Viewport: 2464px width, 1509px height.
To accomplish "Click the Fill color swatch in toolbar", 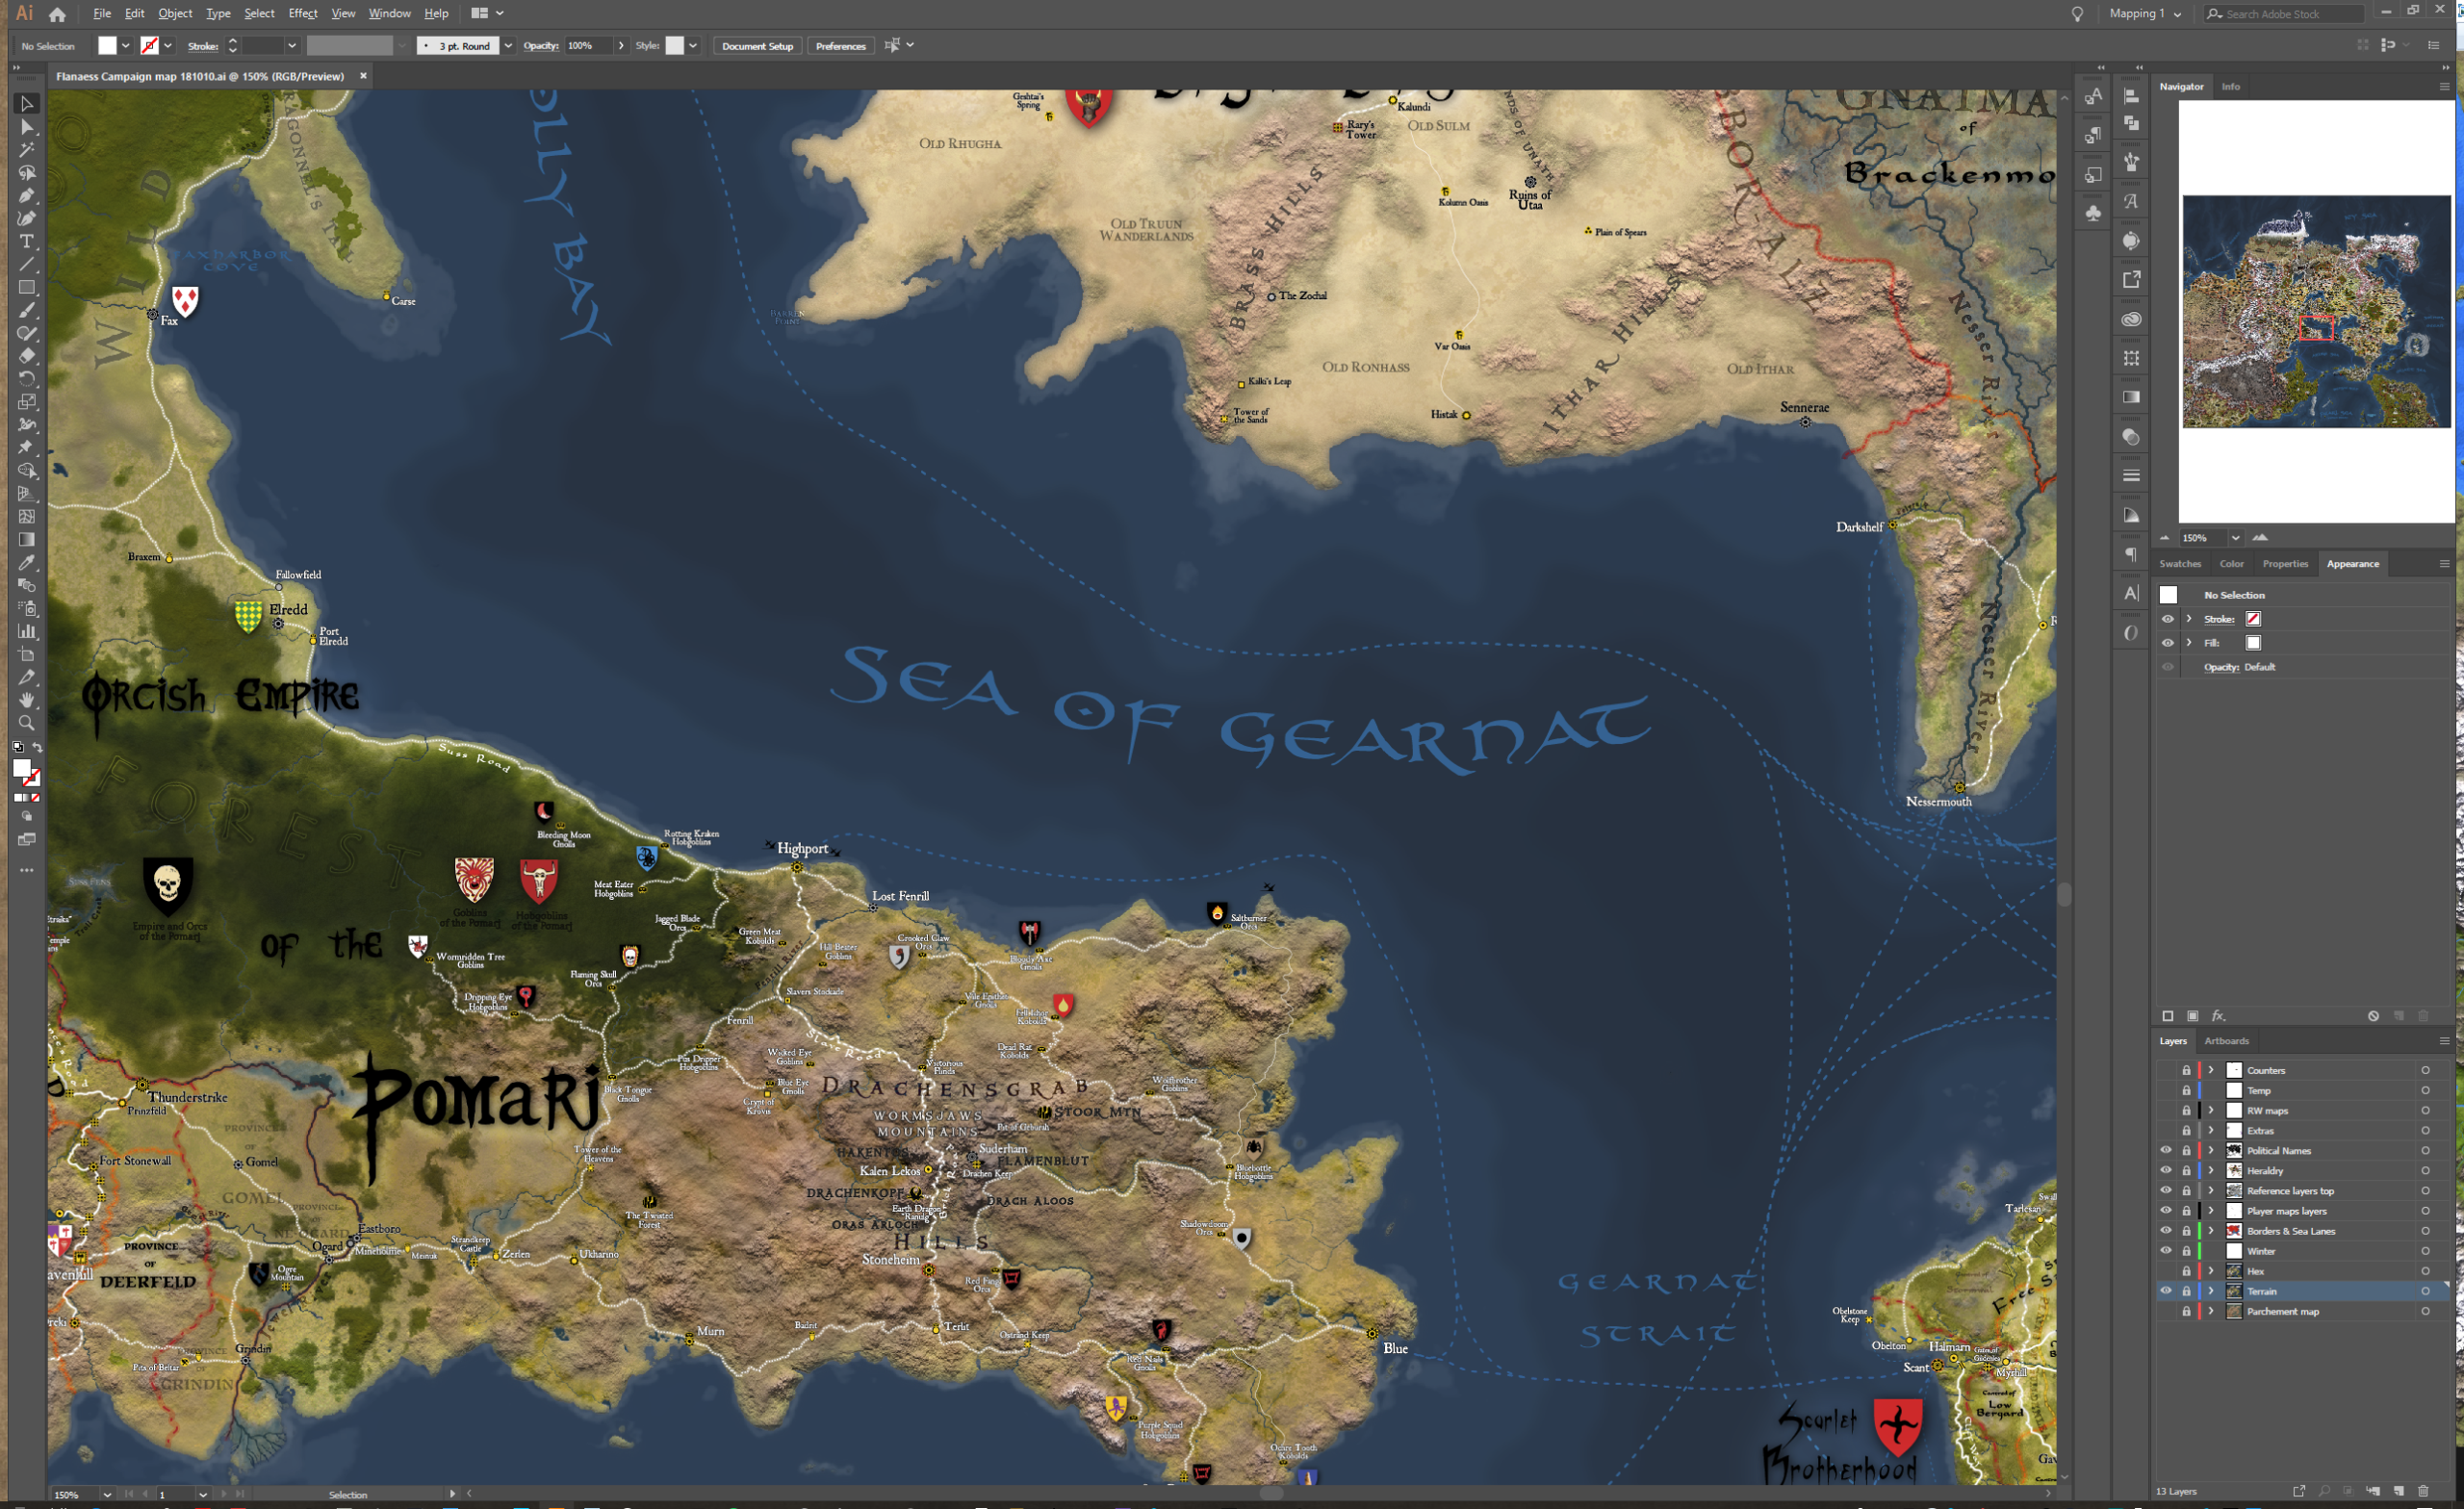I will tap(105, 45).
